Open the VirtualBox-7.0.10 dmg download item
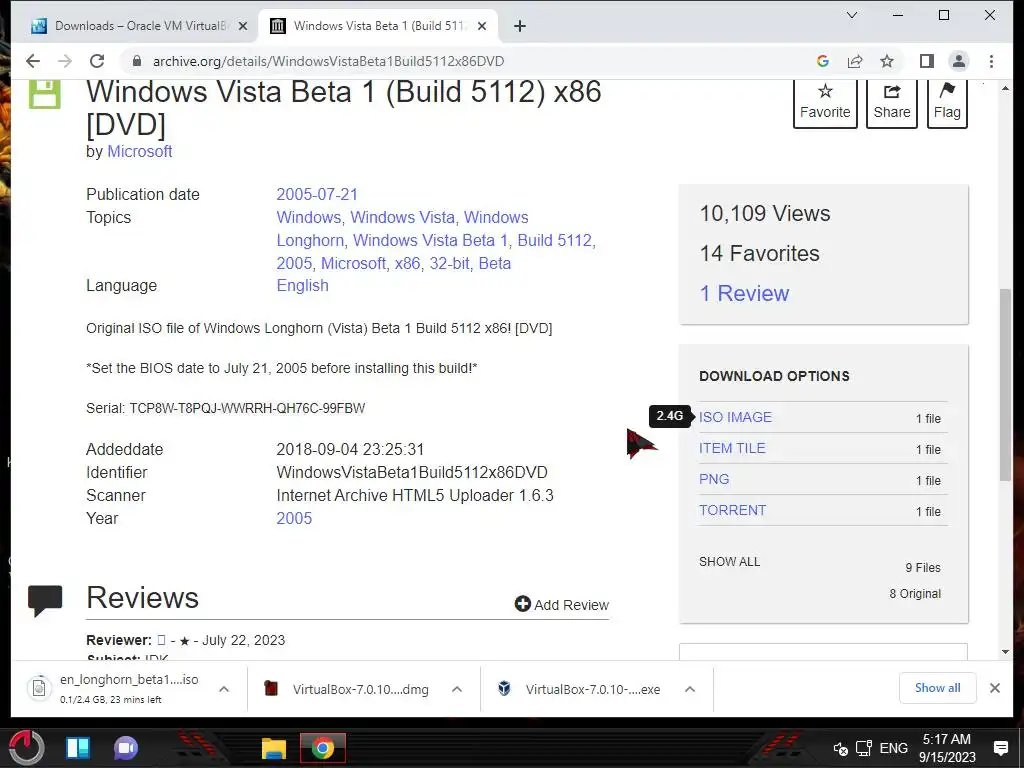Screen dimensions: 1024x768 point(346,689)
